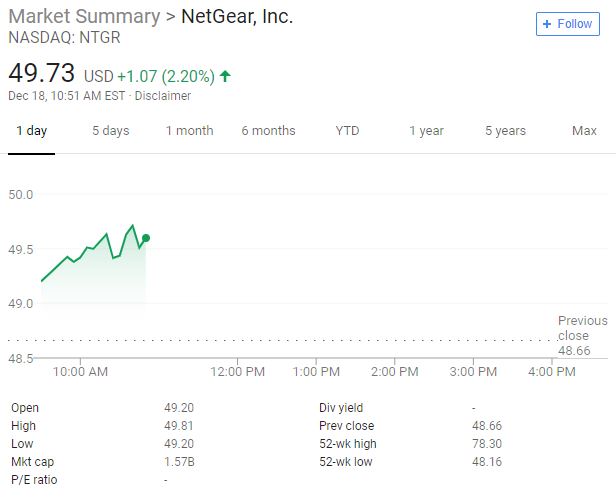Switch to the 5 days tab
This screenshot has width=616, height=503.
[x=111, y=130]
